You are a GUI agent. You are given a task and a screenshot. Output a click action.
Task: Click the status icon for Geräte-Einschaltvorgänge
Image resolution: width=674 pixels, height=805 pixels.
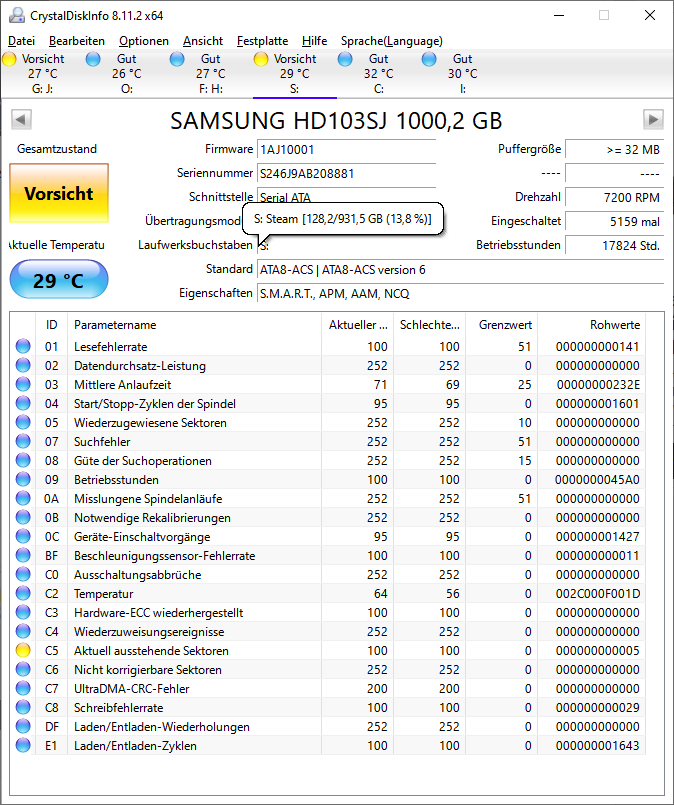click(x=23, y=536)
